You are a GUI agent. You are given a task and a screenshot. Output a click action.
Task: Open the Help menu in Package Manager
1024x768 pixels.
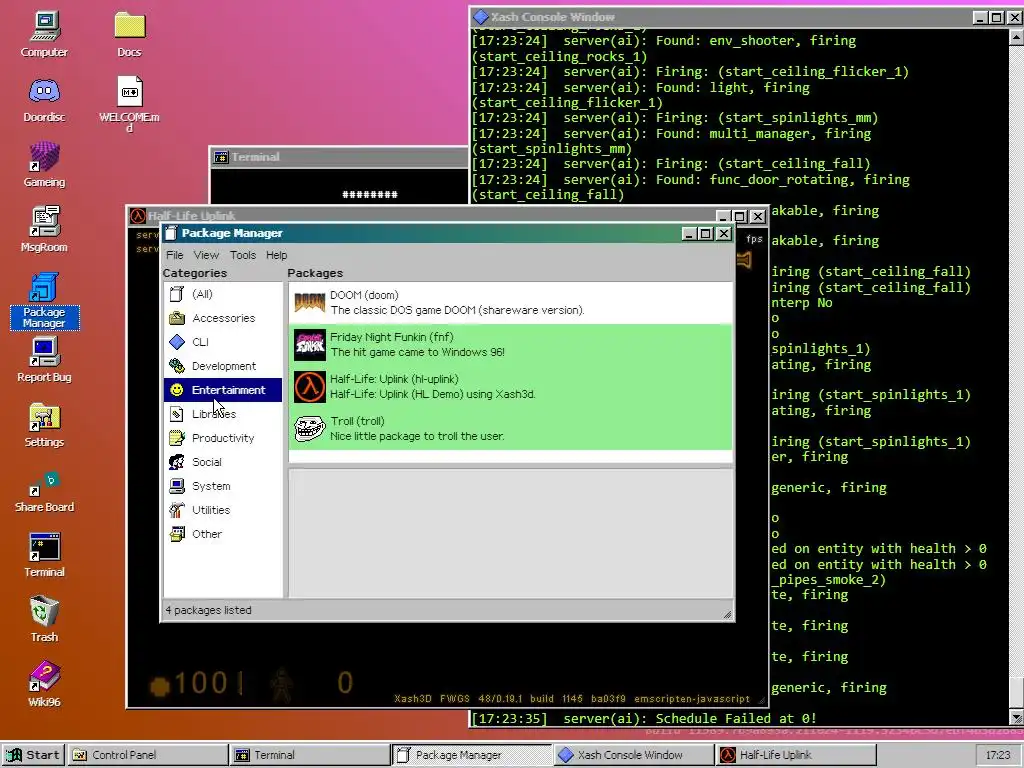276,255
